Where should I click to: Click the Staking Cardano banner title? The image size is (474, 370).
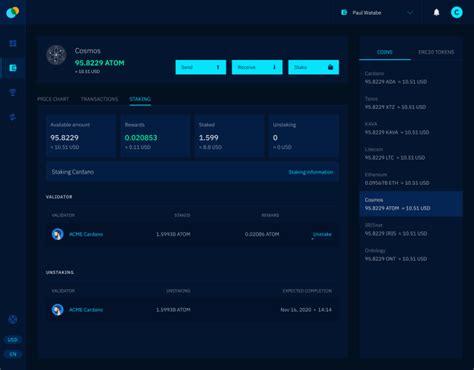[x=73, y=172]
